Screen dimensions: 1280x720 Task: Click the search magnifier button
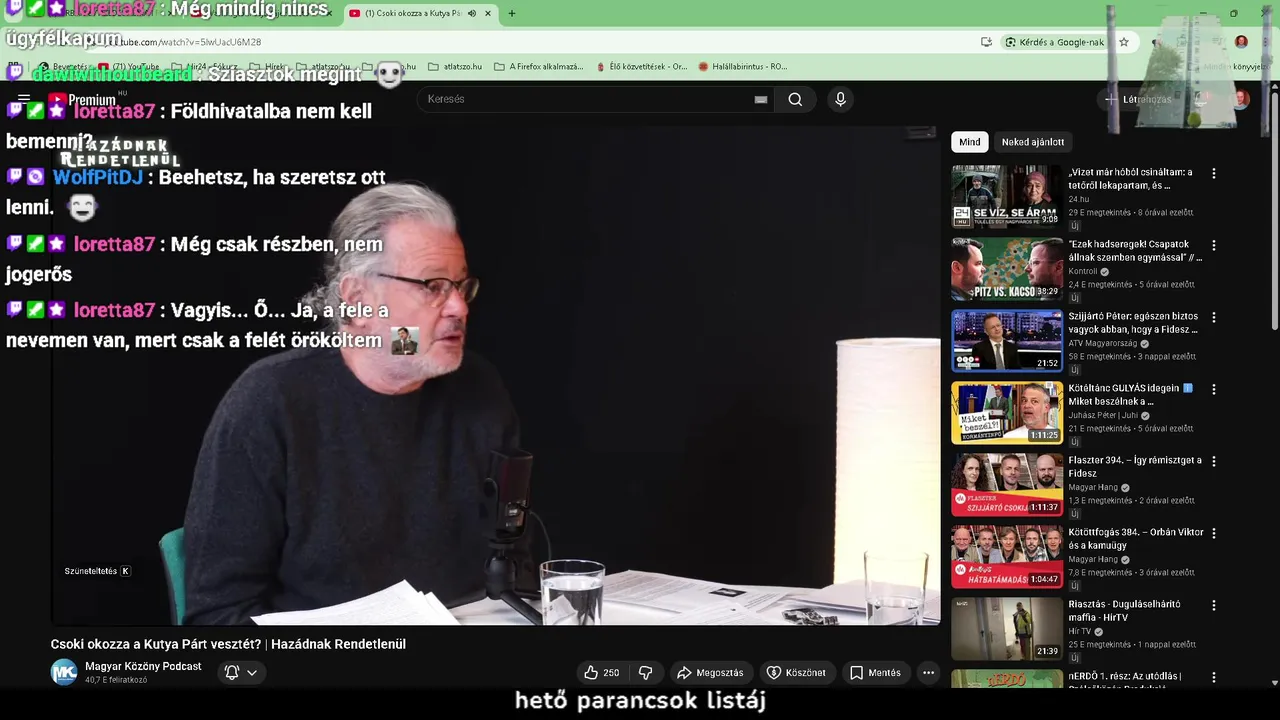pyautogui.click(x=795, y=99)
